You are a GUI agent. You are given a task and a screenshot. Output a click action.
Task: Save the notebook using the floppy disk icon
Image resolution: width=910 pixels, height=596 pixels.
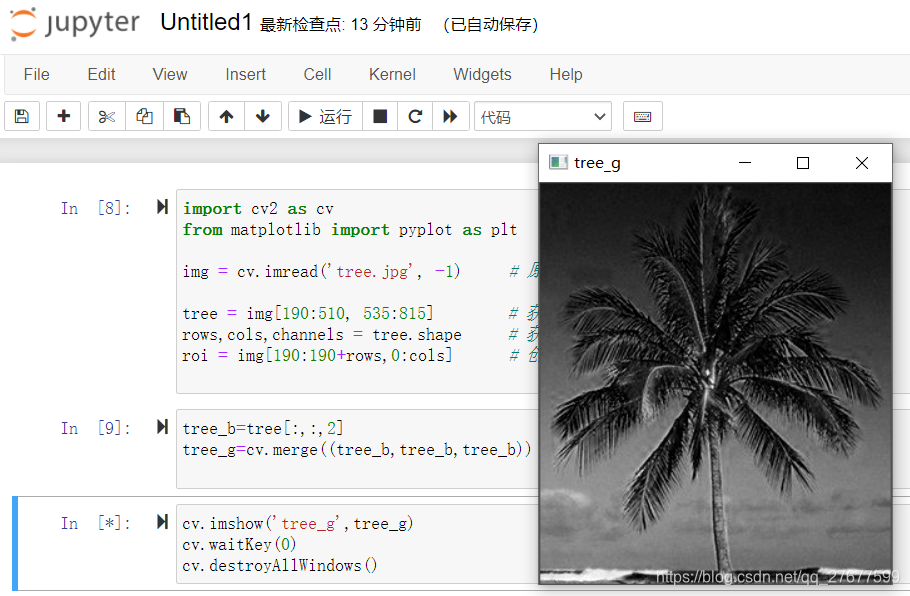[21, 116]
